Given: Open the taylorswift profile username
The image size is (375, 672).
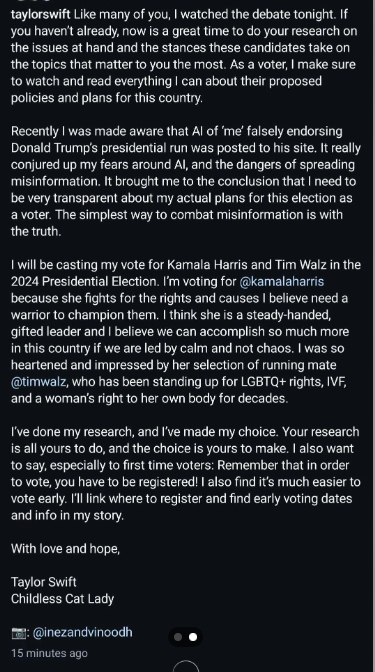Looking at the screenshot, I should point(40,15).
